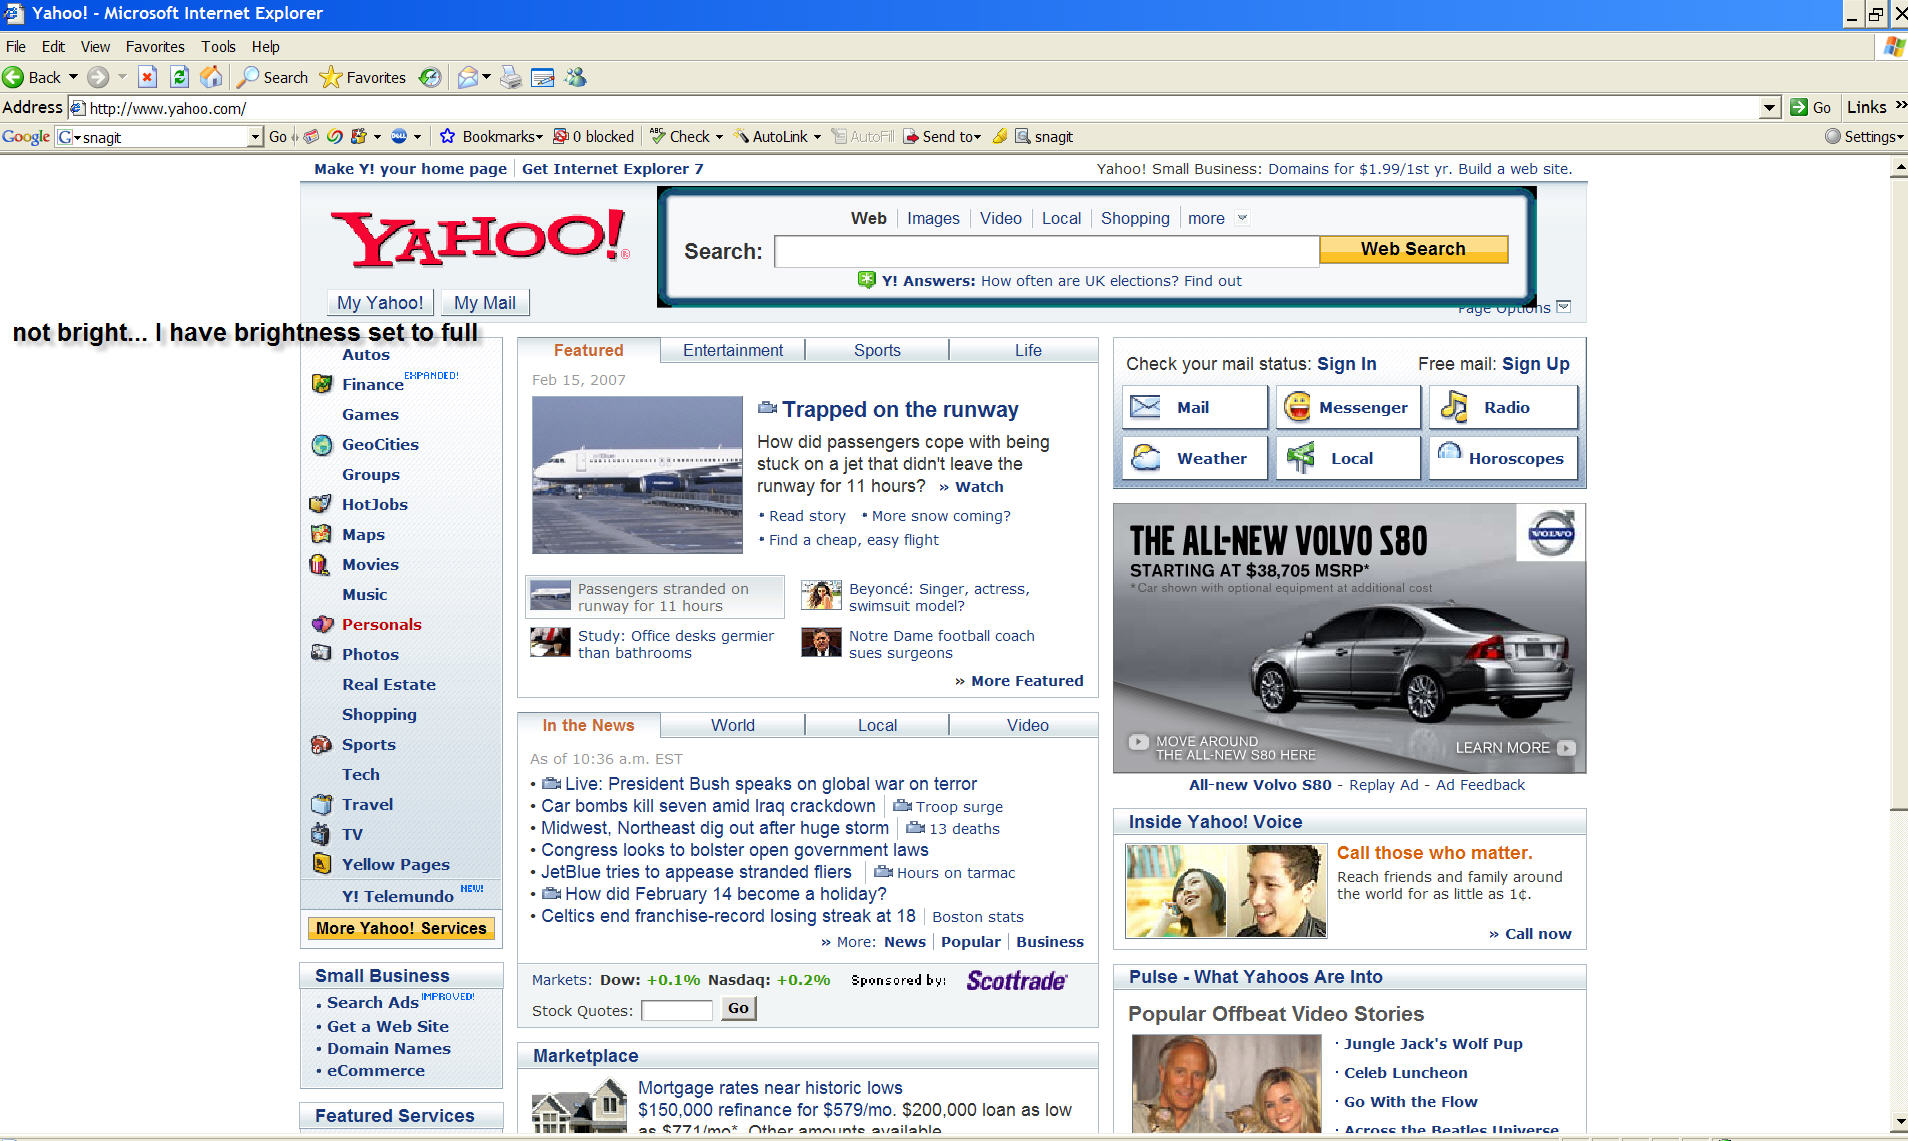Switch to the Entertainment tab
This screenshot has height=1141, width=1908.
pos(733,350)
